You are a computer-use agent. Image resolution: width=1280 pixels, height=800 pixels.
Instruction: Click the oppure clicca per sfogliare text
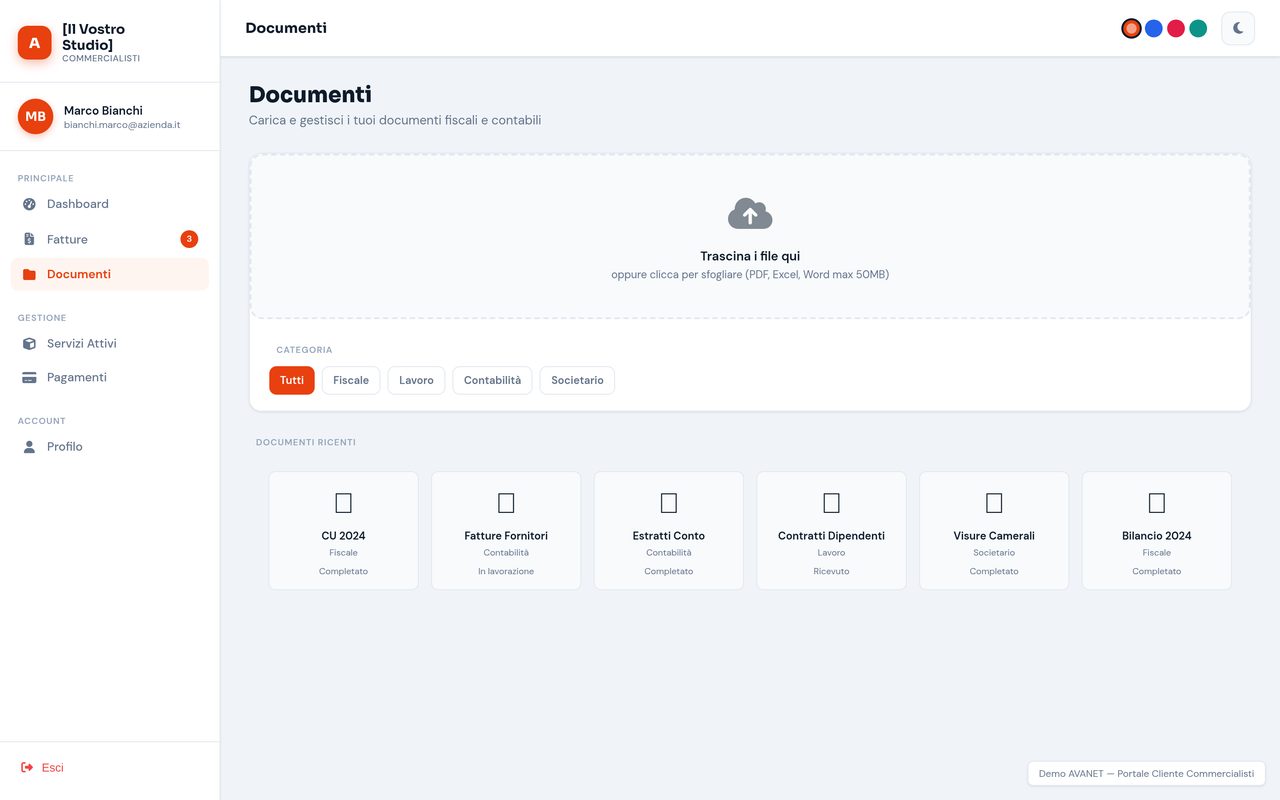(750, 274)
